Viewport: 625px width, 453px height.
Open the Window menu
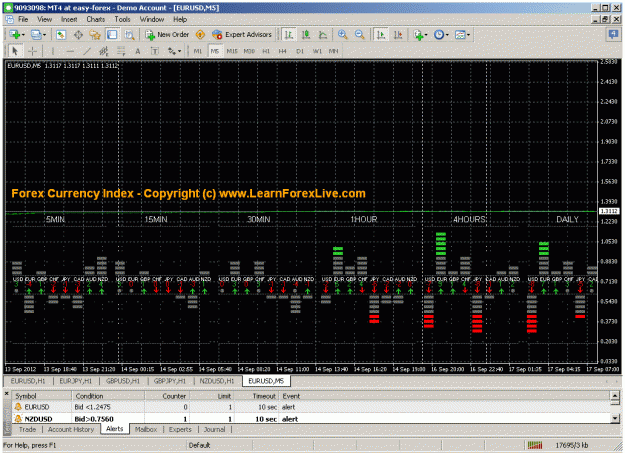coord(152,19)
